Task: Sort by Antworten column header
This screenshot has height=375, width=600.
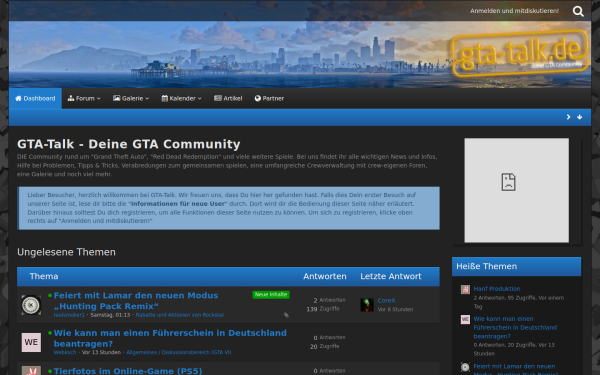Action: [x=324, y=276]
